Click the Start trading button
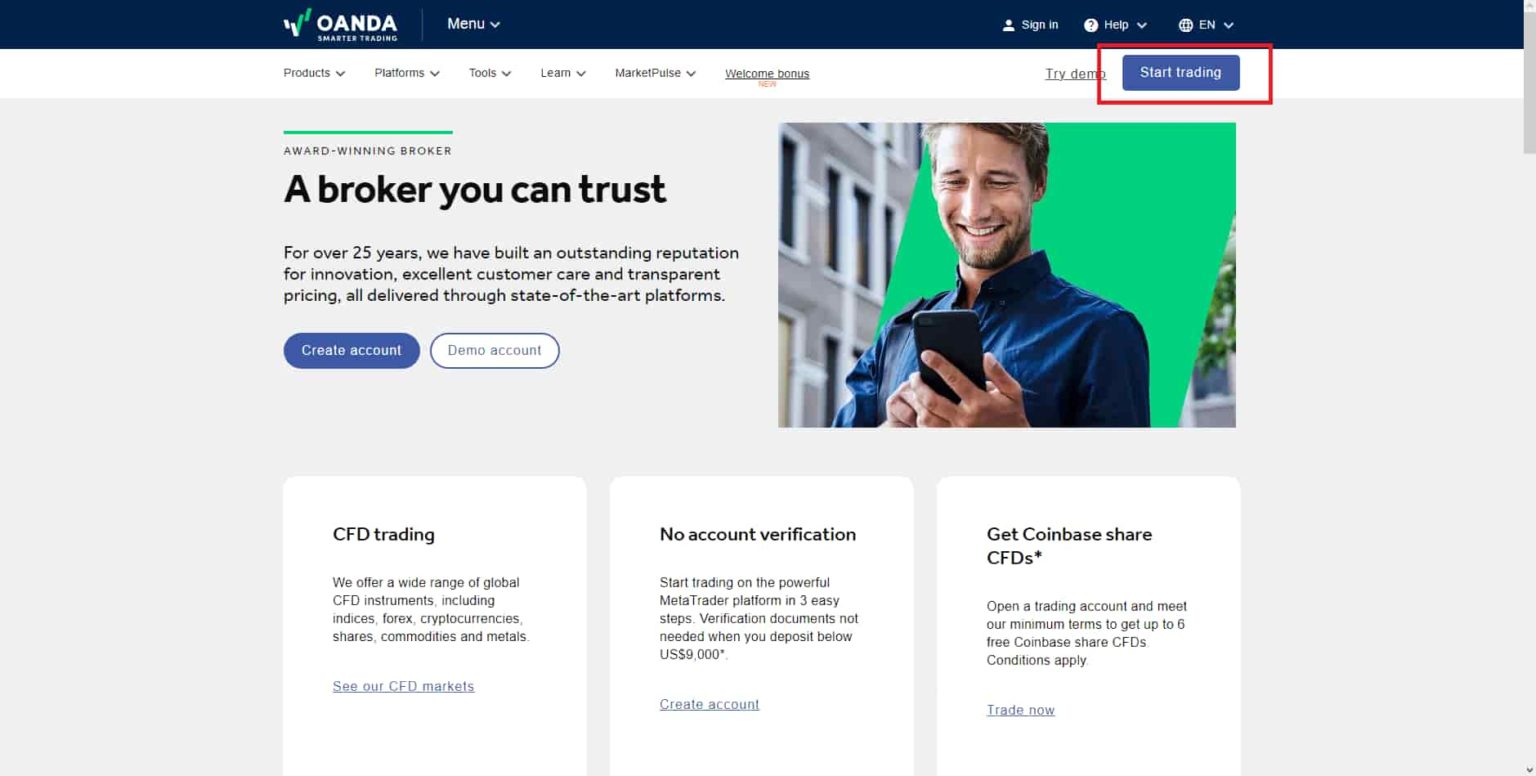This screenshot has width=1536, height=776. click(1181, 72)
